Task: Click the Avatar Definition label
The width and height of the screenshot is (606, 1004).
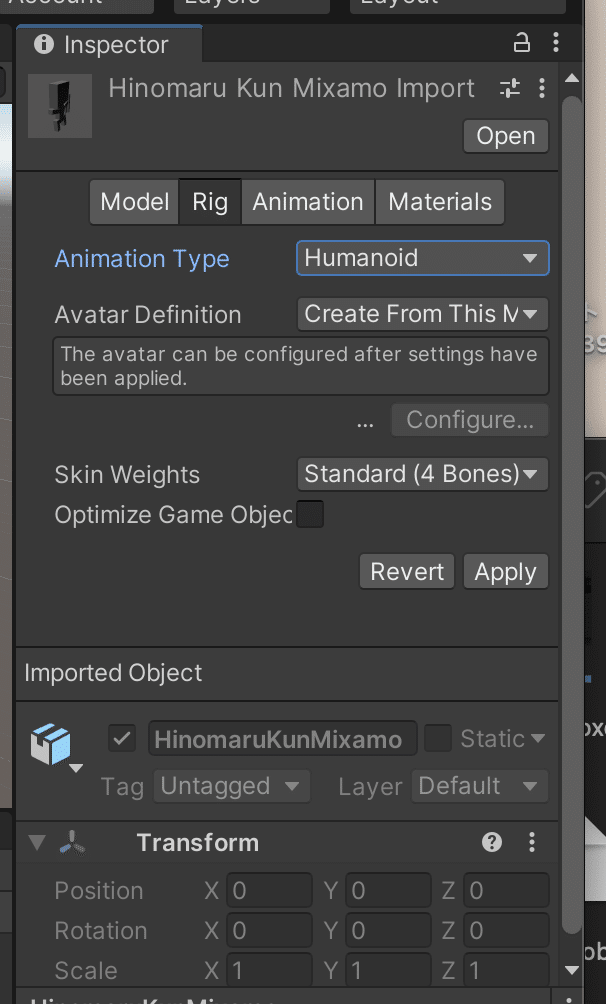Action: pyautogui.click(x=148, y=314)
